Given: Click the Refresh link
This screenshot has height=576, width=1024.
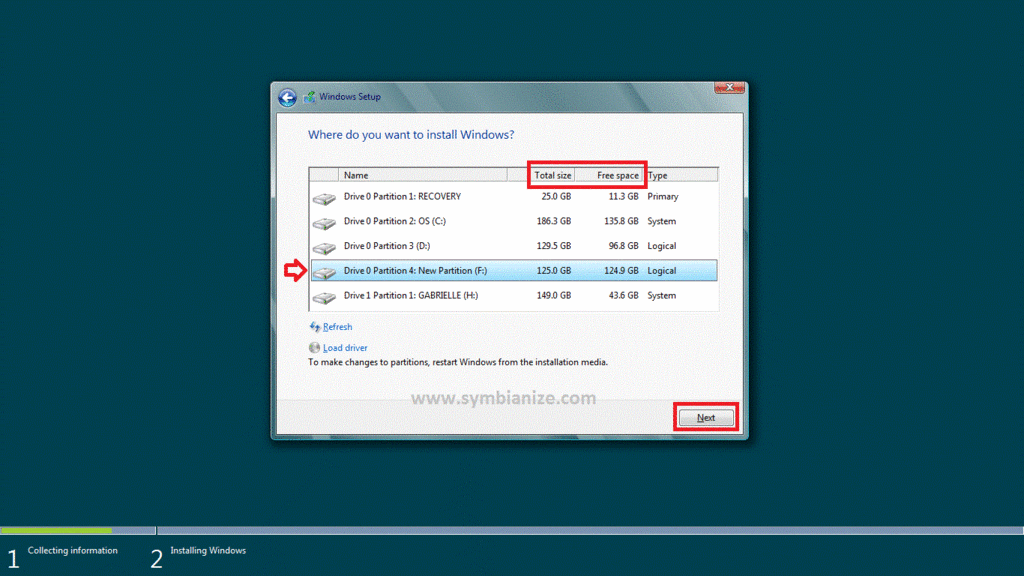Looking at the screenshot, I should (x=338, y=327).
